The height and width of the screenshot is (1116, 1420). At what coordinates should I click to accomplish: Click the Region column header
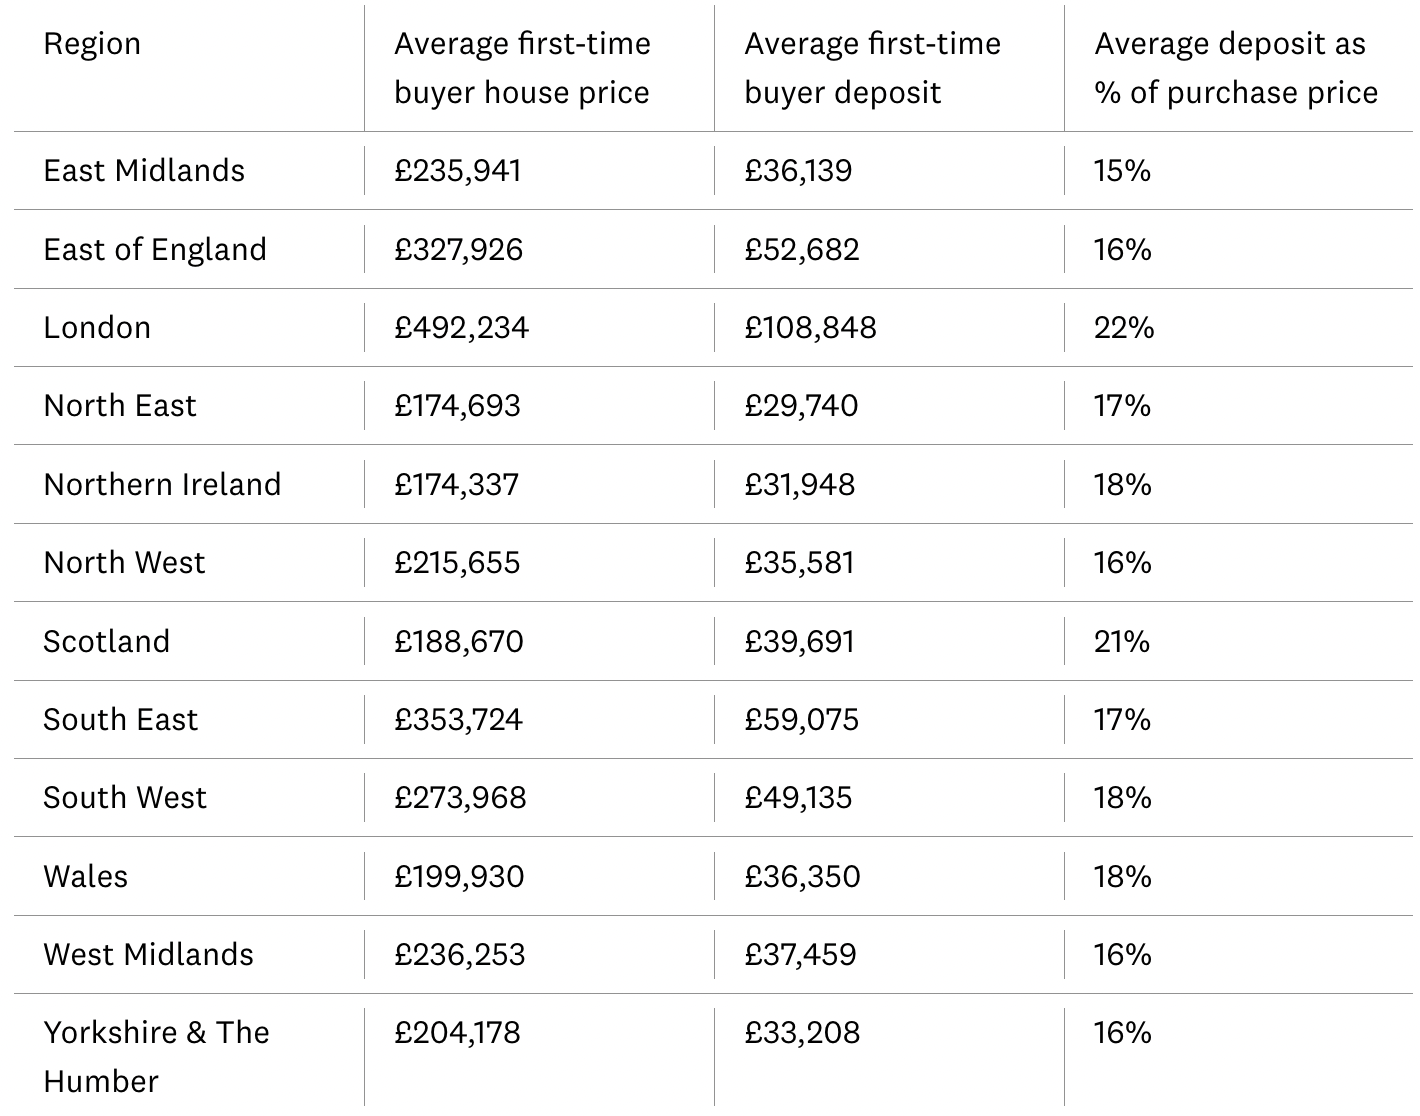click(92, 44)
